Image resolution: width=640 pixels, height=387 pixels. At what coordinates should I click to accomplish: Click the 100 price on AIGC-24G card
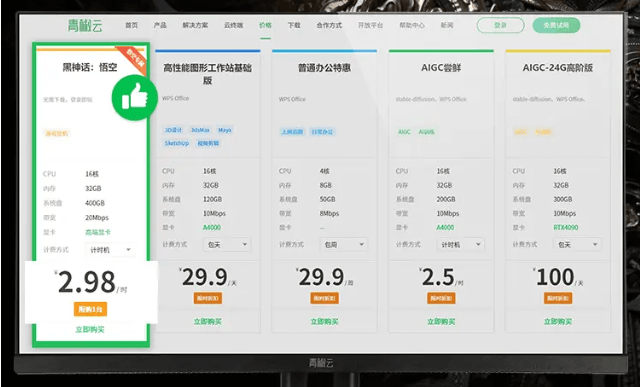coord(555,278)
